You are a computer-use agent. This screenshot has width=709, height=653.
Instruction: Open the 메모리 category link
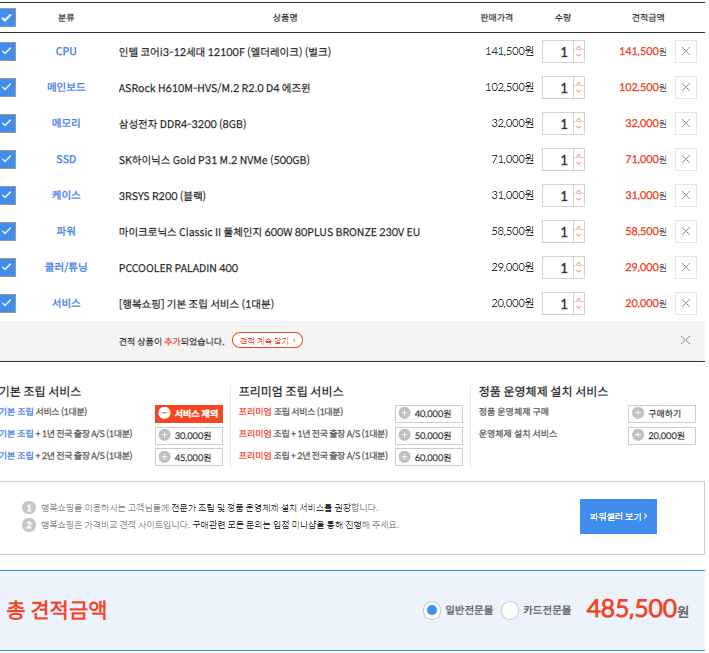click(x=66, y=123)
